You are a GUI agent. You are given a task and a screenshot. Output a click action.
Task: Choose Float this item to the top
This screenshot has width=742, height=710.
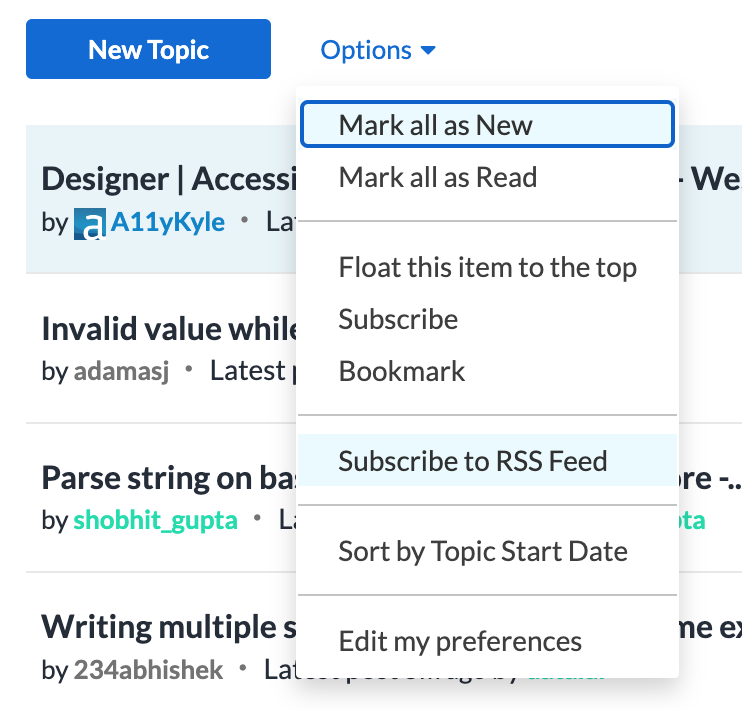pyautogui.click(x=487, y=268)
